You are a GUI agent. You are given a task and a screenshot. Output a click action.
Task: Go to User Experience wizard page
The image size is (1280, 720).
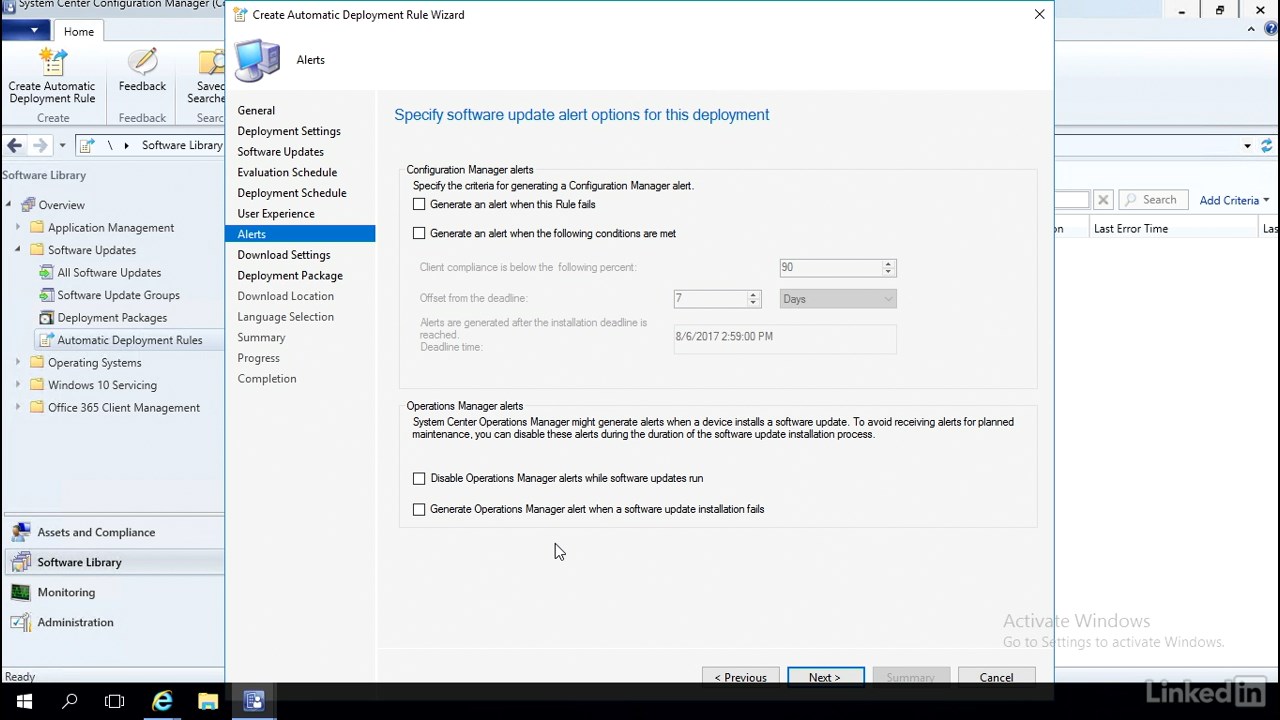point(276,213)
